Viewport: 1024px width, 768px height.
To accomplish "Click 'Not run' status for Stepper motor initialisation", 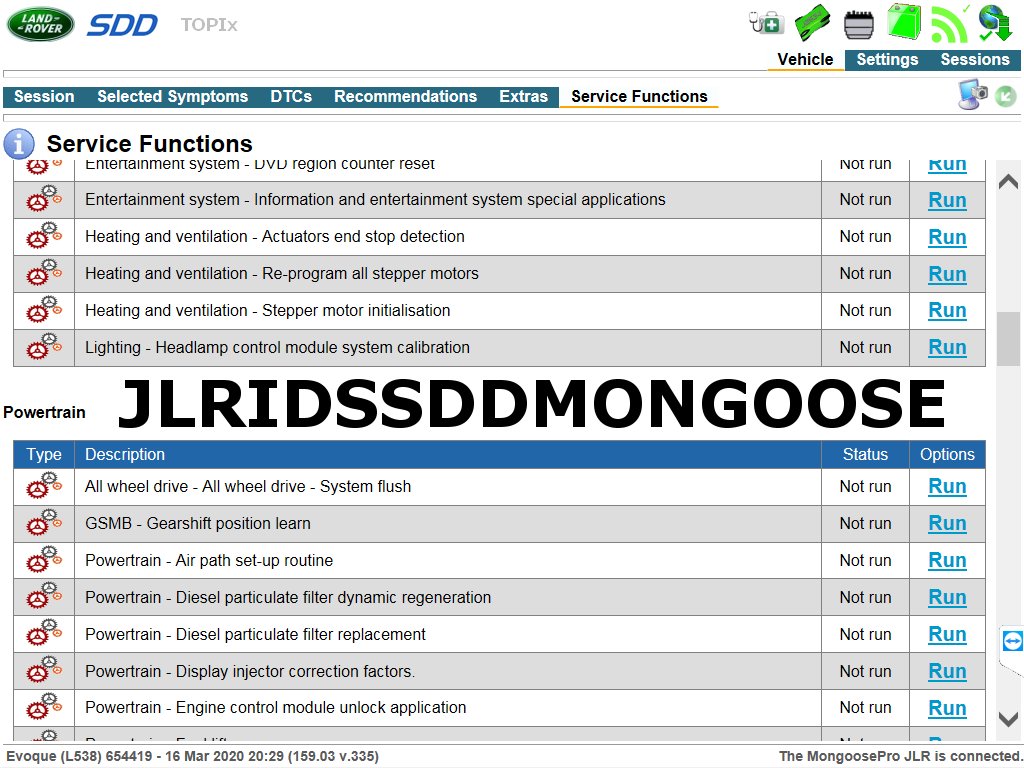I will click(x=865, y=310).
